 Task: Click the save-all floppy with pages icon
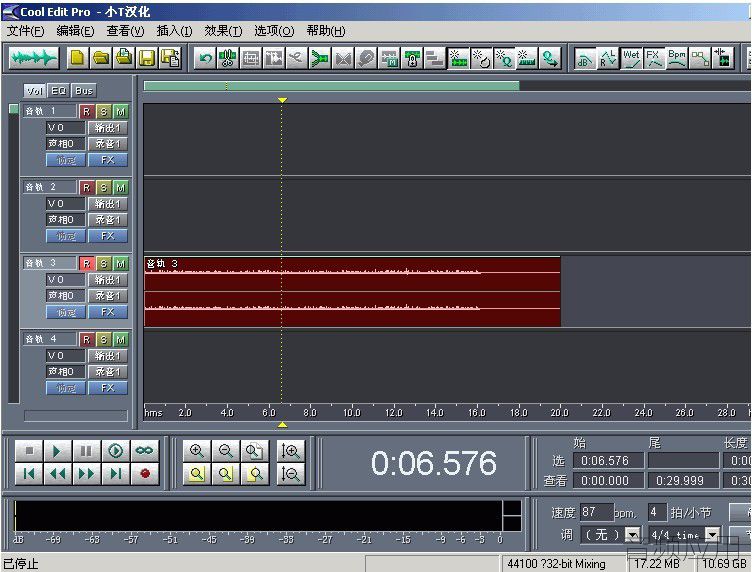170,58
